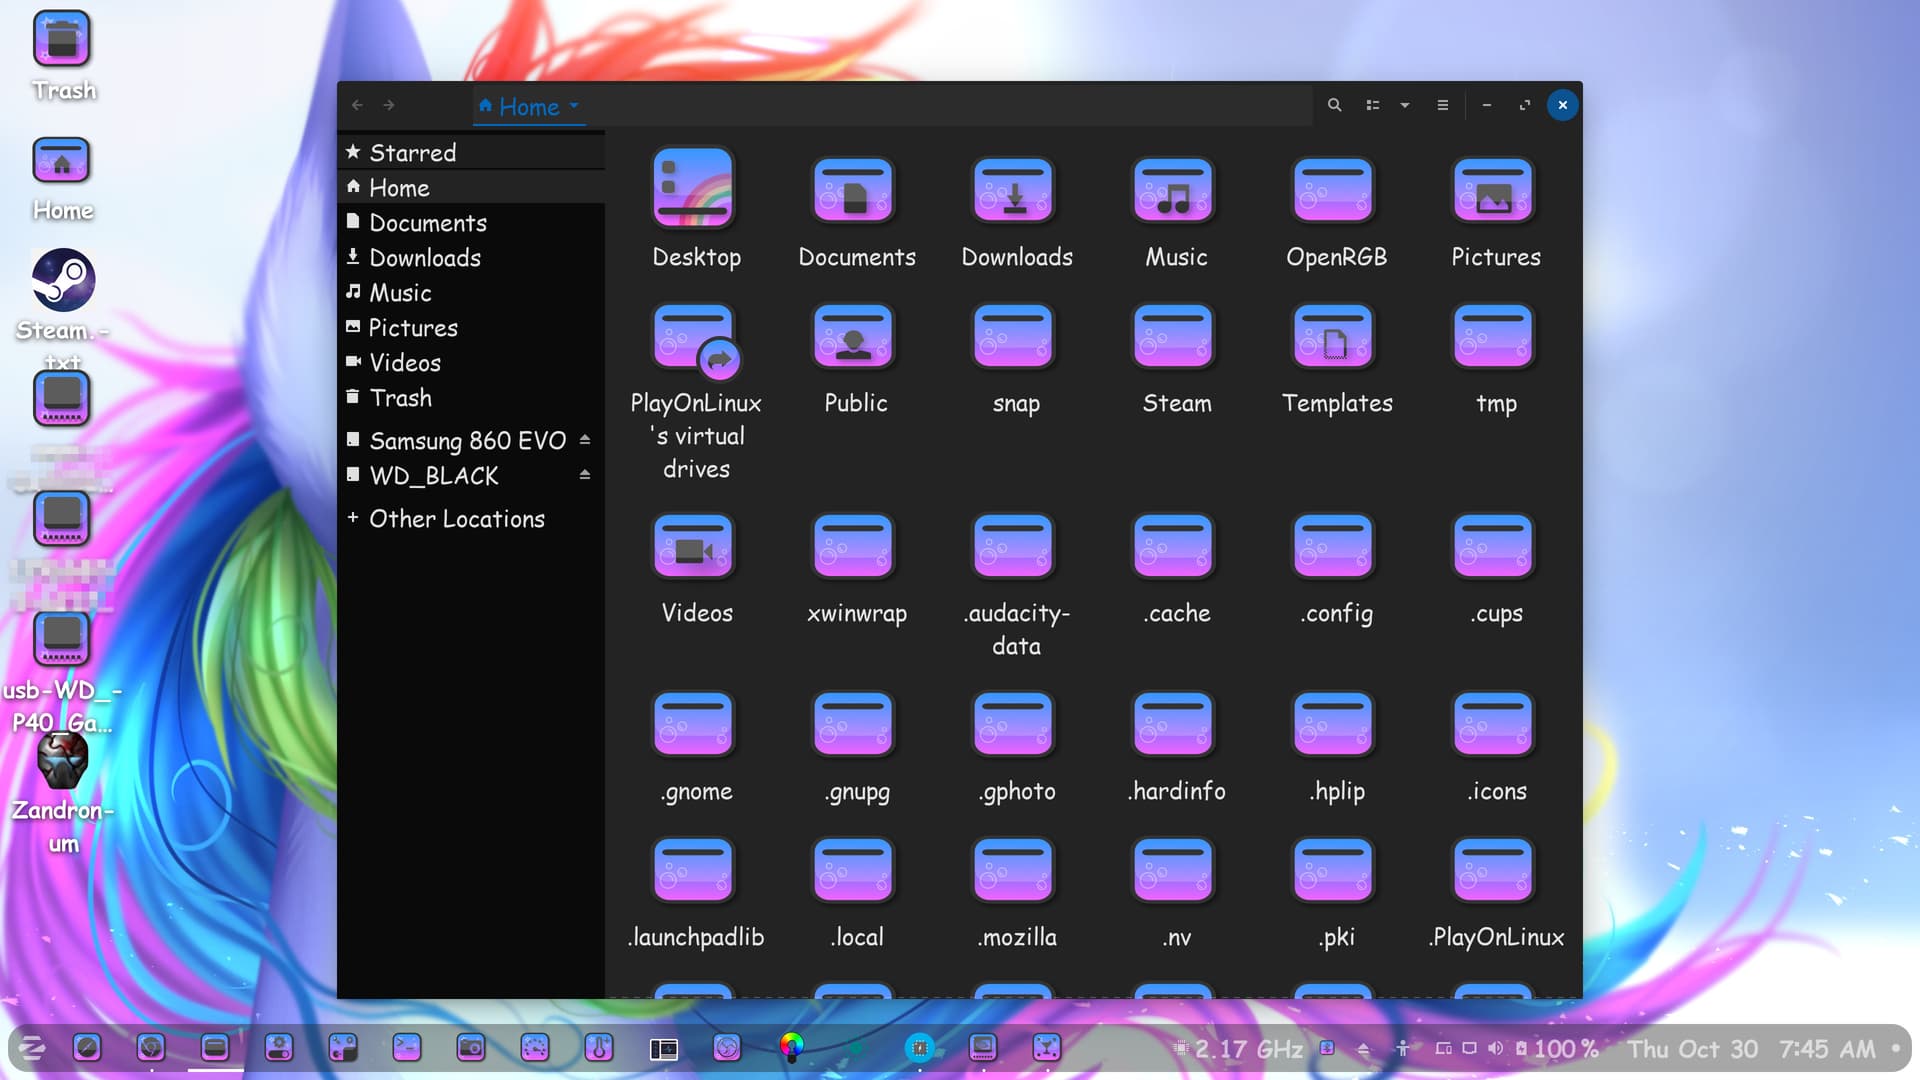Open Trash in the sidebar
Image resolution: width=1920 pixels, height=1080 pixels.
pos(400,398)
